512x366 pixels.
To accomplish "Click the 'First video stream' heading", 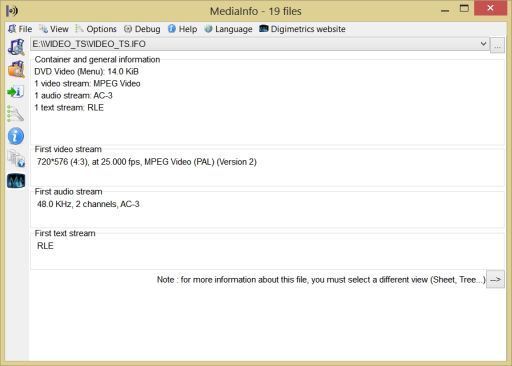I will coord(68,149).
